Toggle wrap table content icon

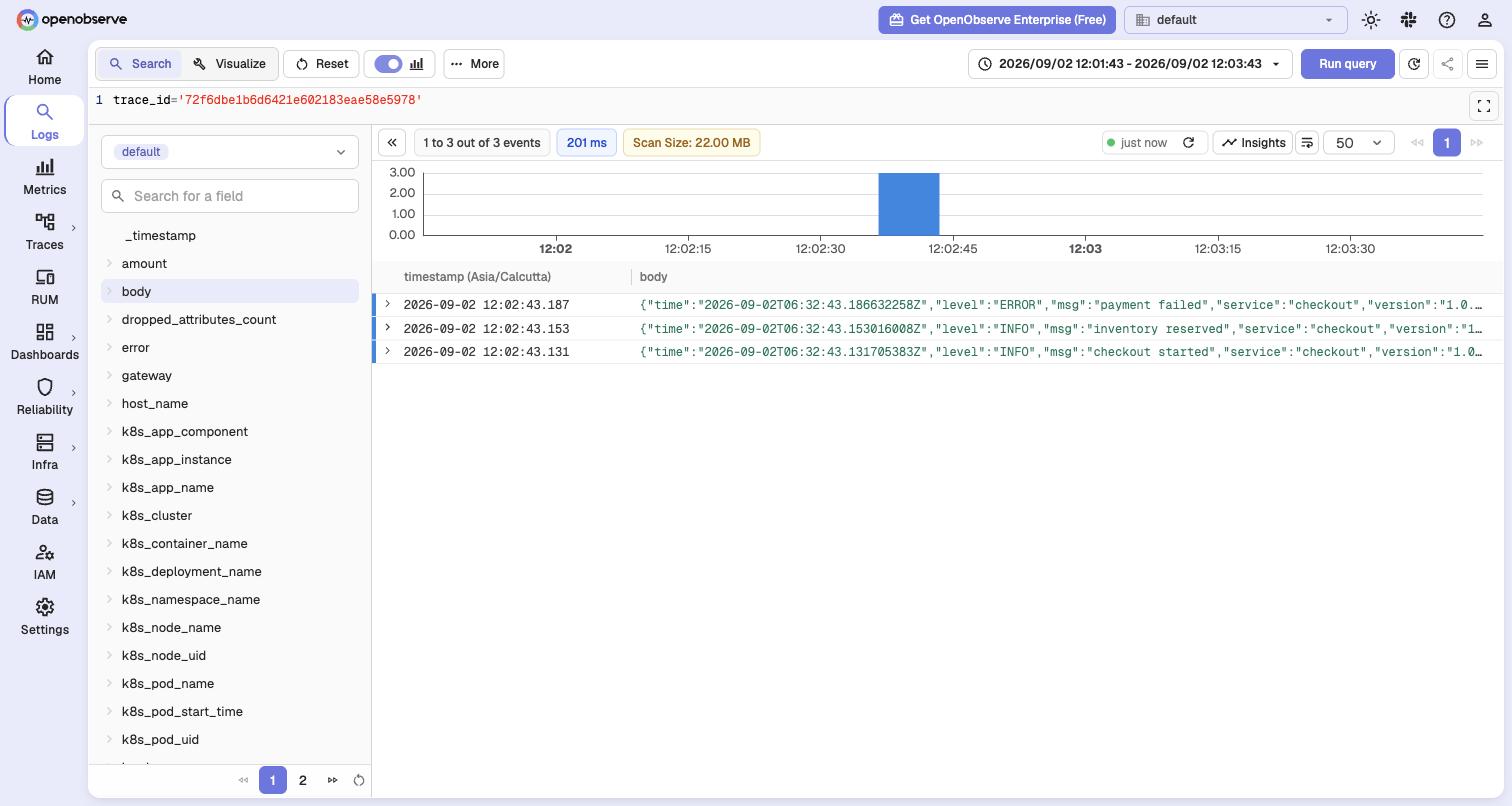[x=1307, y=143]
